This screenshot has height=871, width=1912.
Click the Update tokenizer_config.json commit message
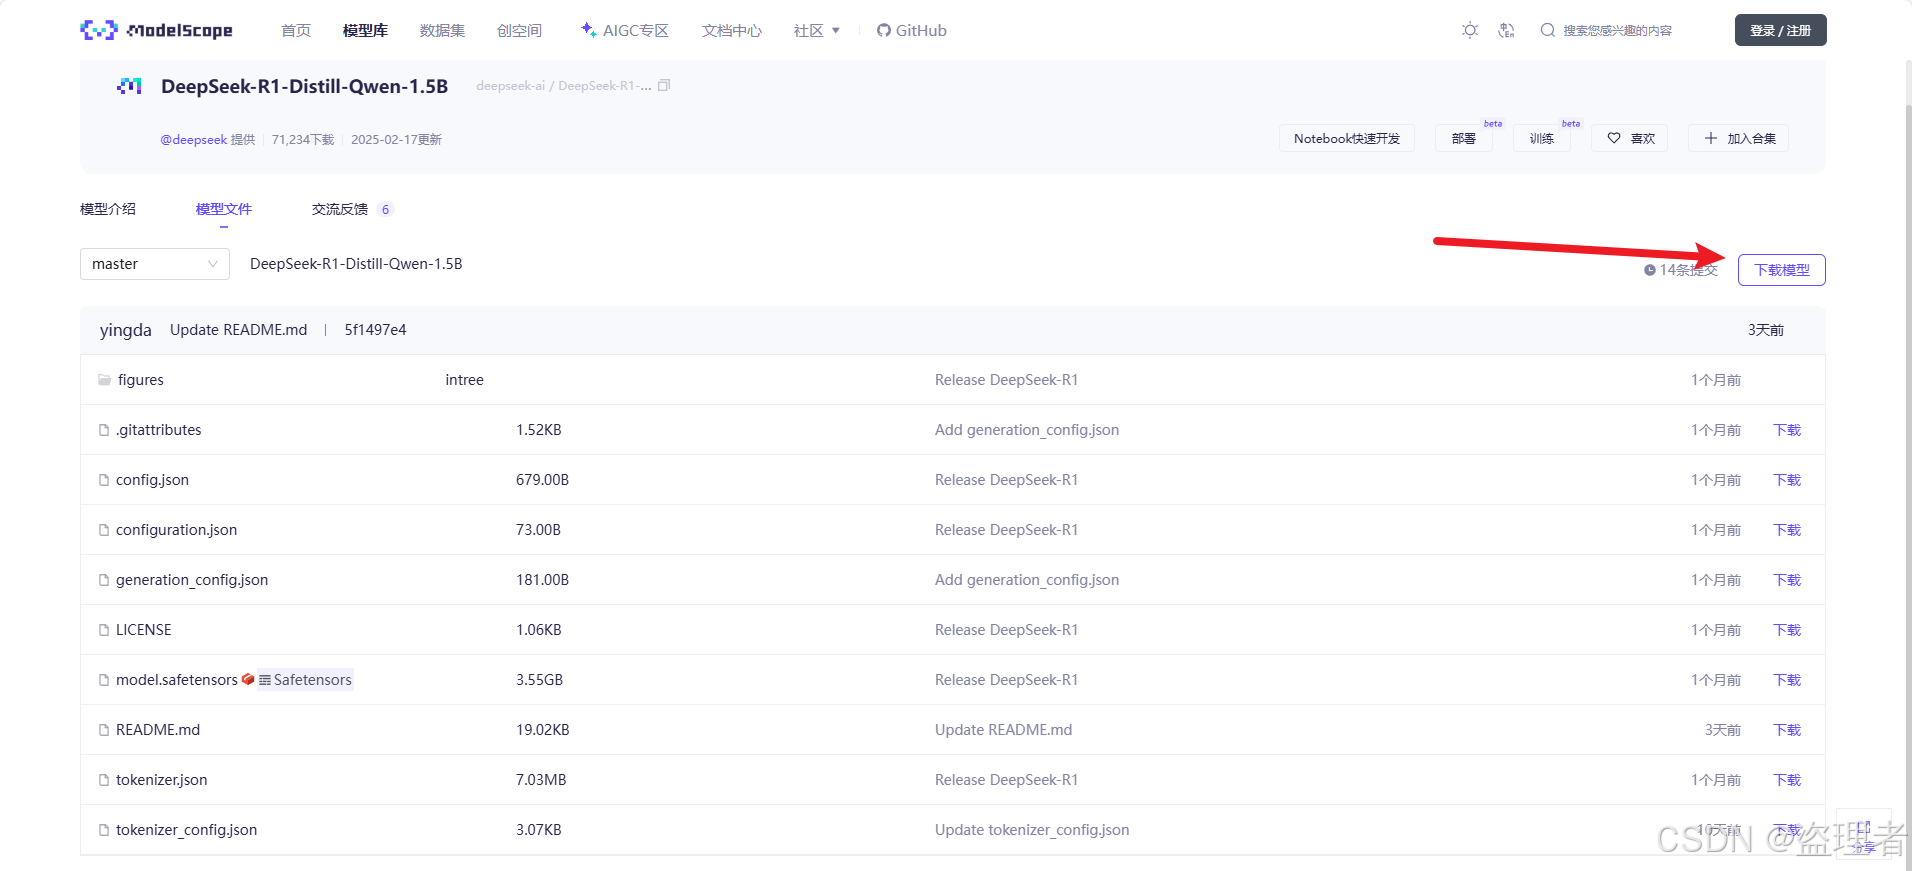tap(1032, 830)
